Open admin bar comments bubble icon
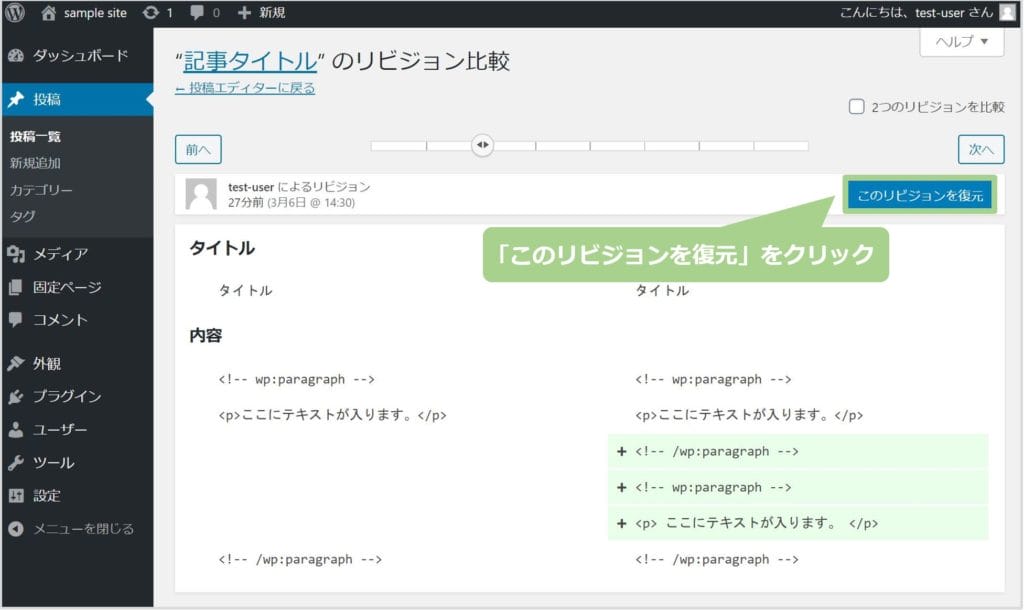This screenshot has width=1024, height=610. pos(196,13)
